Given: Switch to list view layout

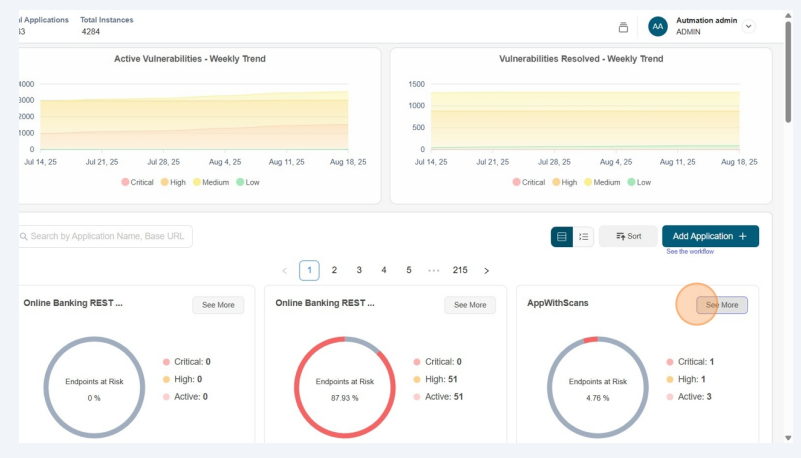Looking at the screenshot, I should (x=584, y=236).
